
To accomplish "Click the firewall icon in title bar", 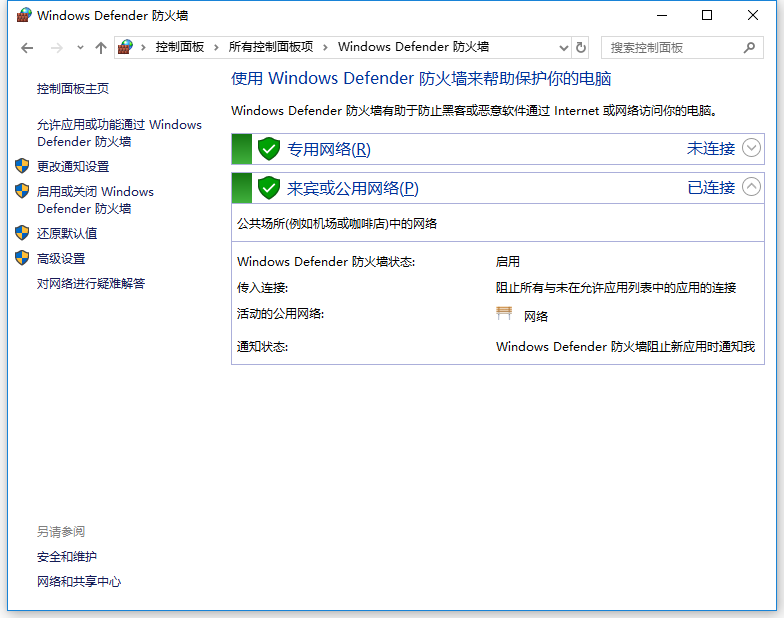I will click(x=23, y=16).
